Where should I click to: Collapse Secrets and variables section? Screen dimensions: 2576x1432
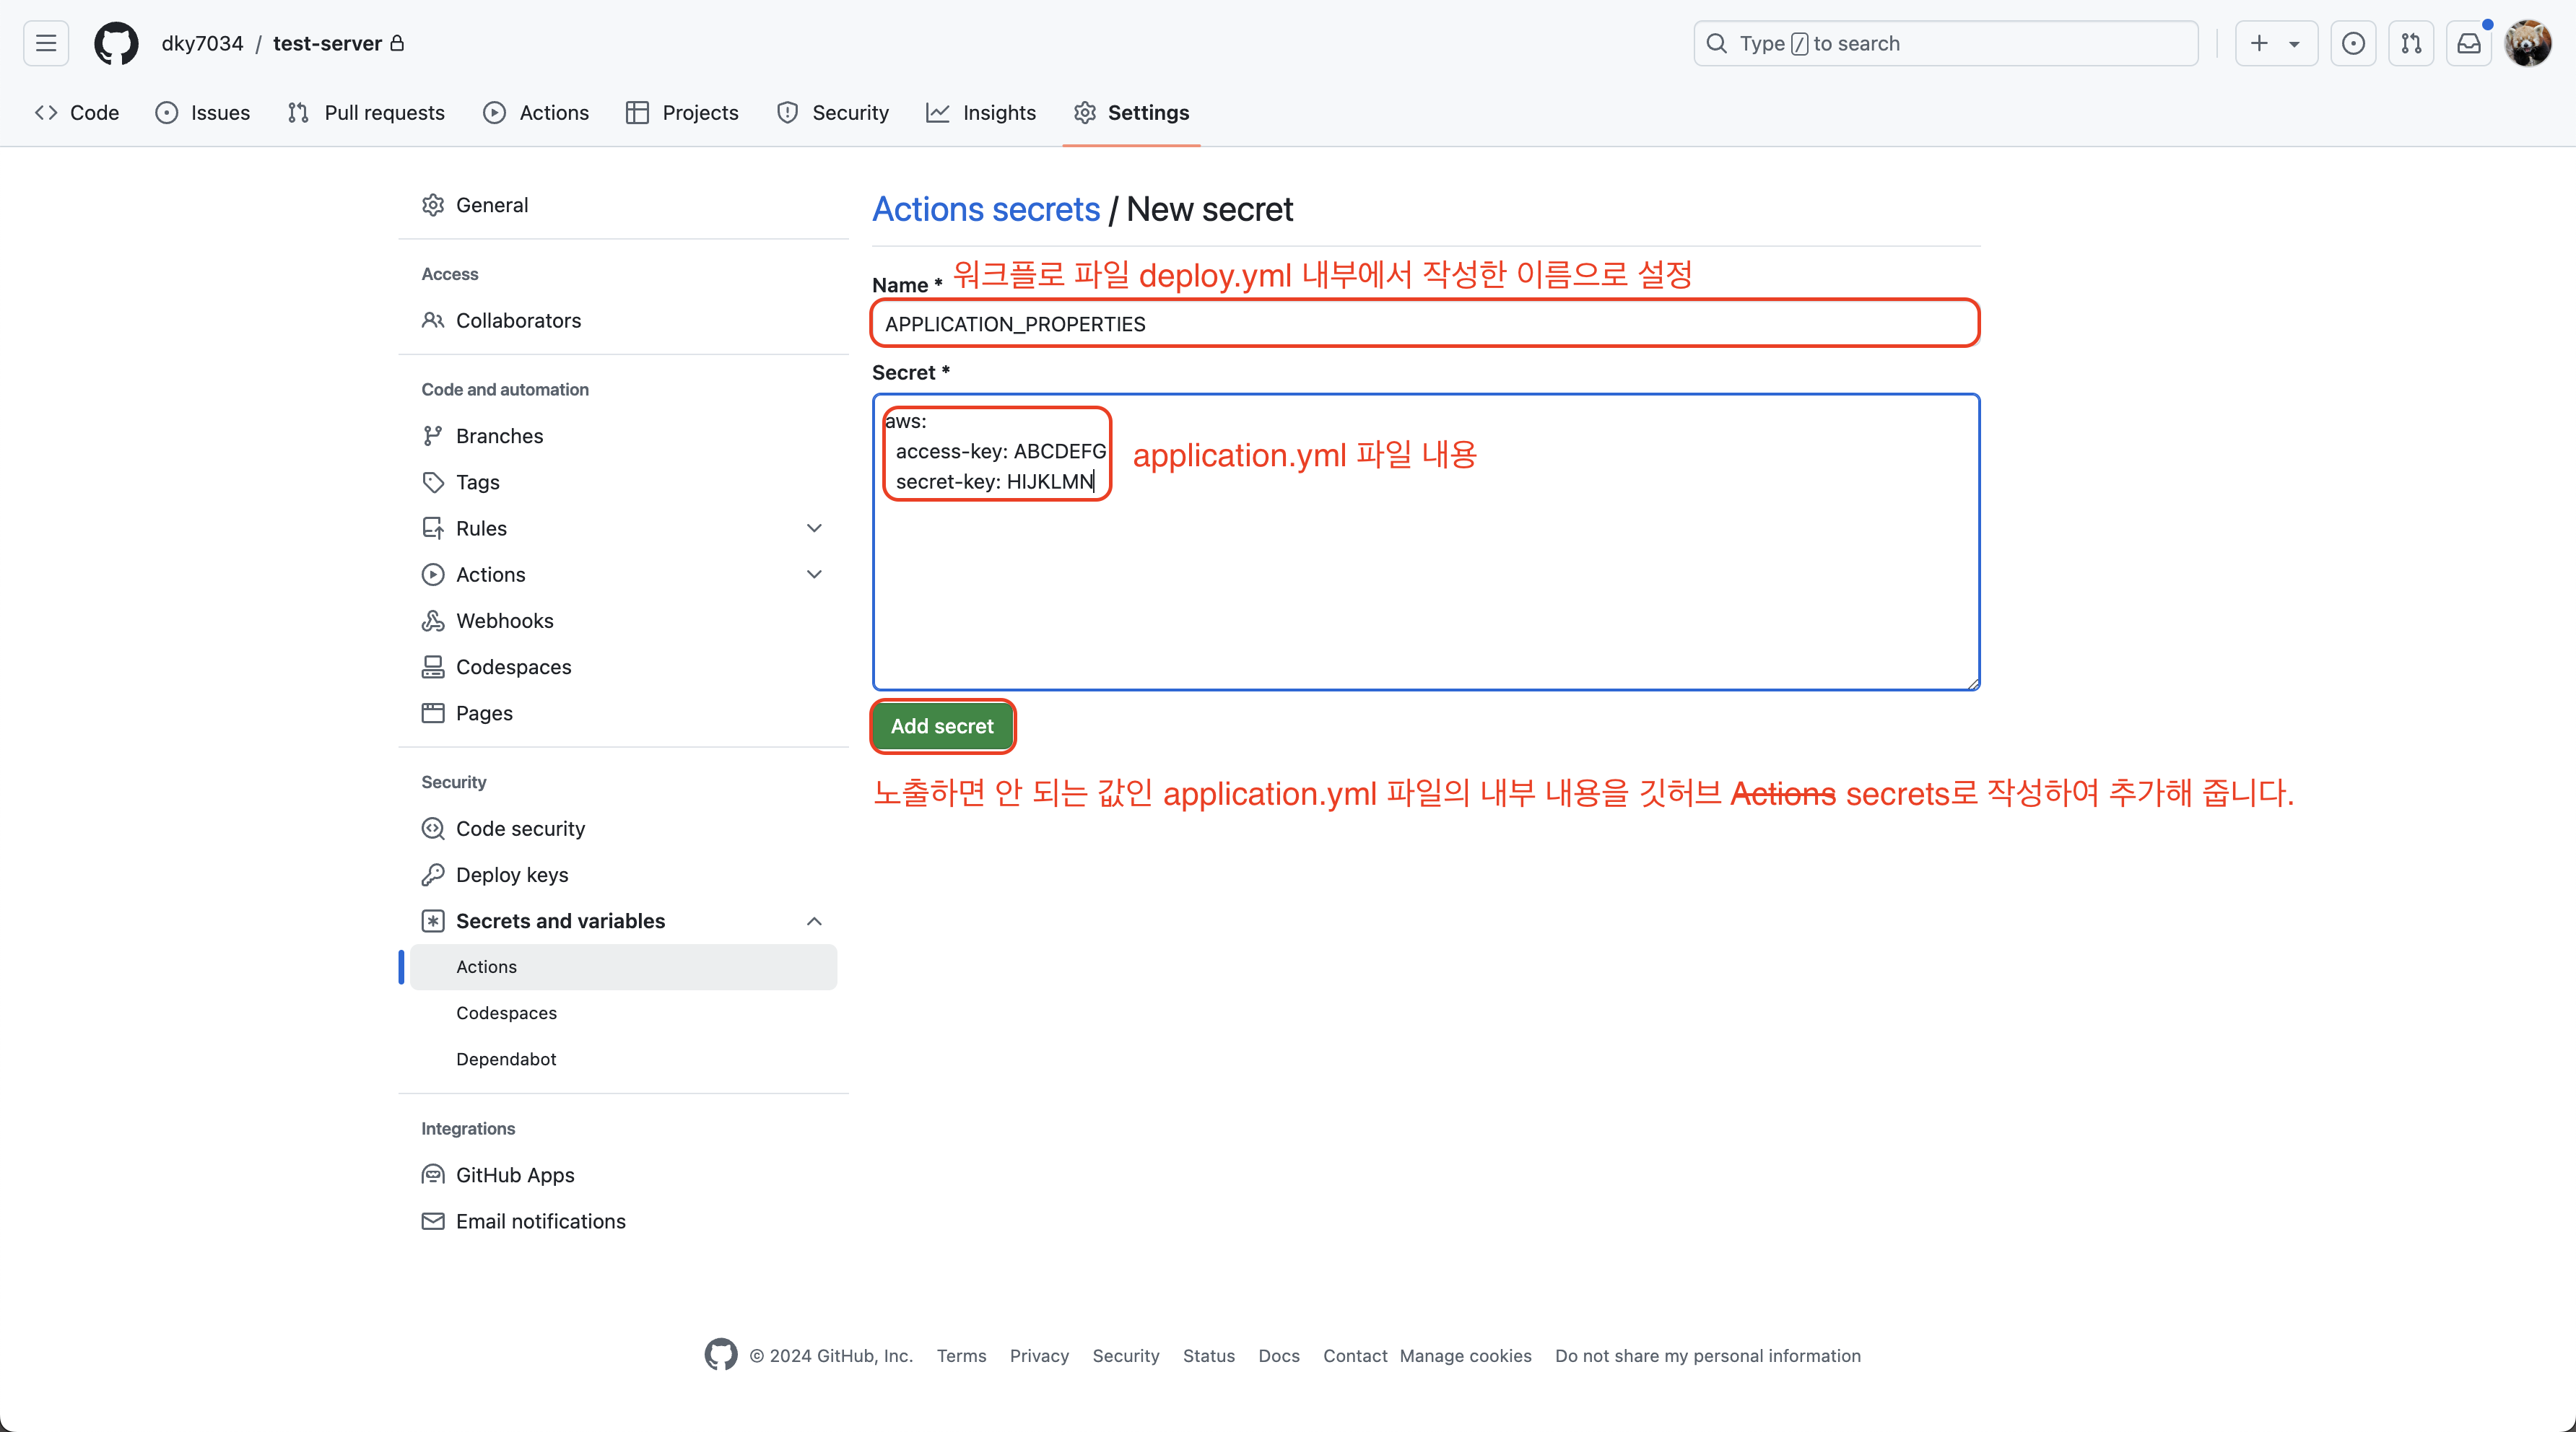tap(814, 921)
